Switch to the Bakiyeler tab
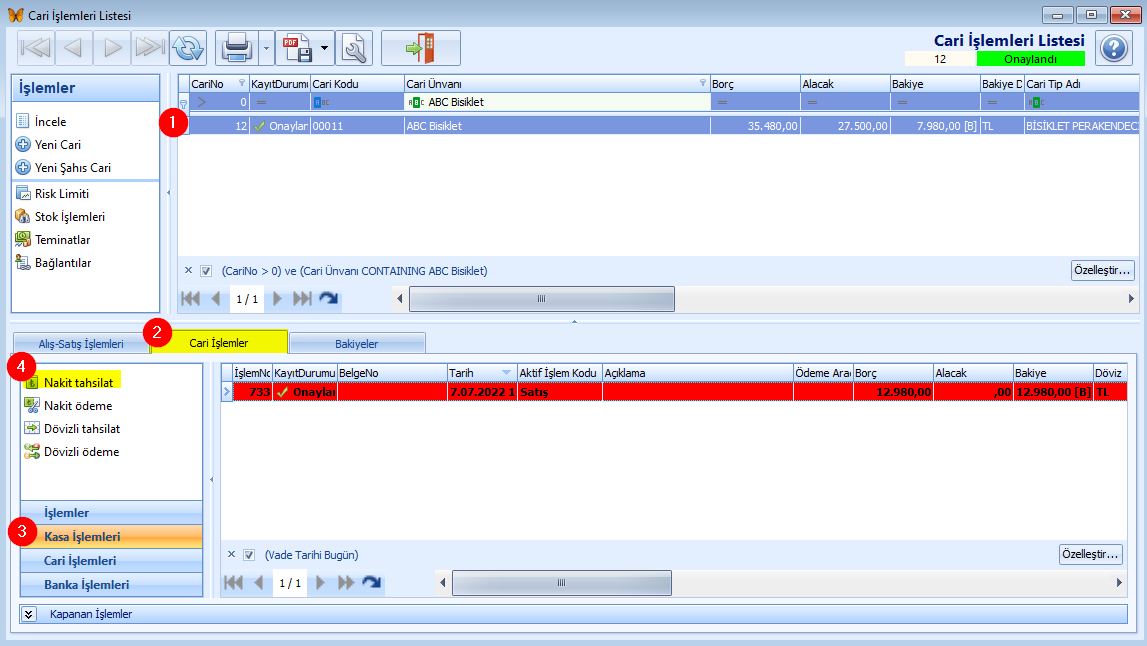 click(x=357, y=344)
